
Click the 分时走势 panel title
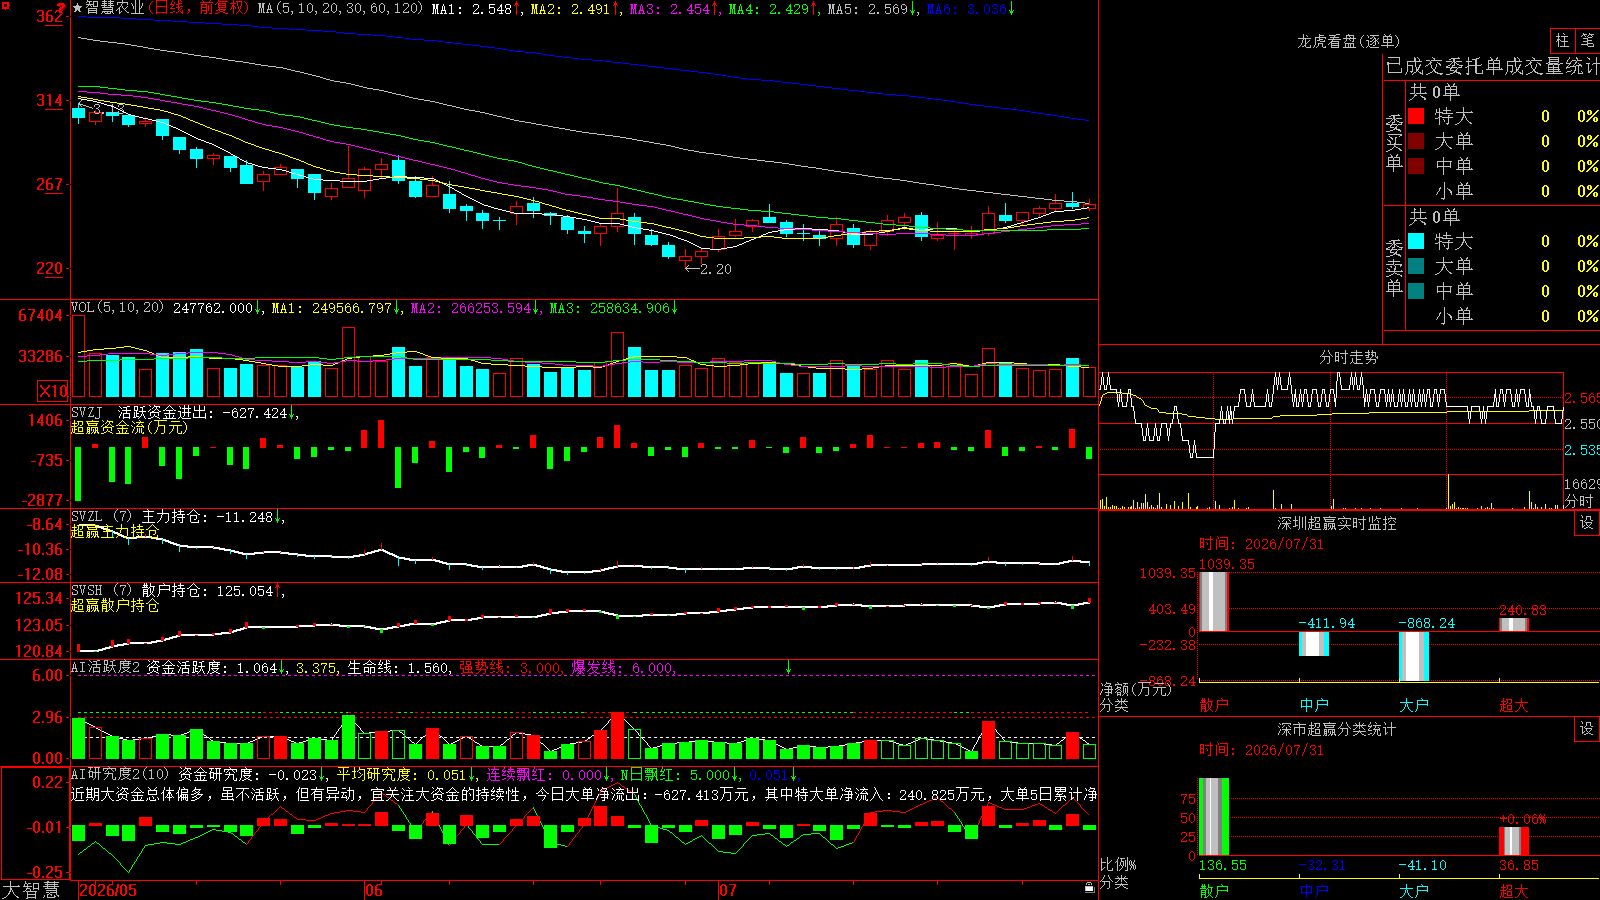point(1348,357)
